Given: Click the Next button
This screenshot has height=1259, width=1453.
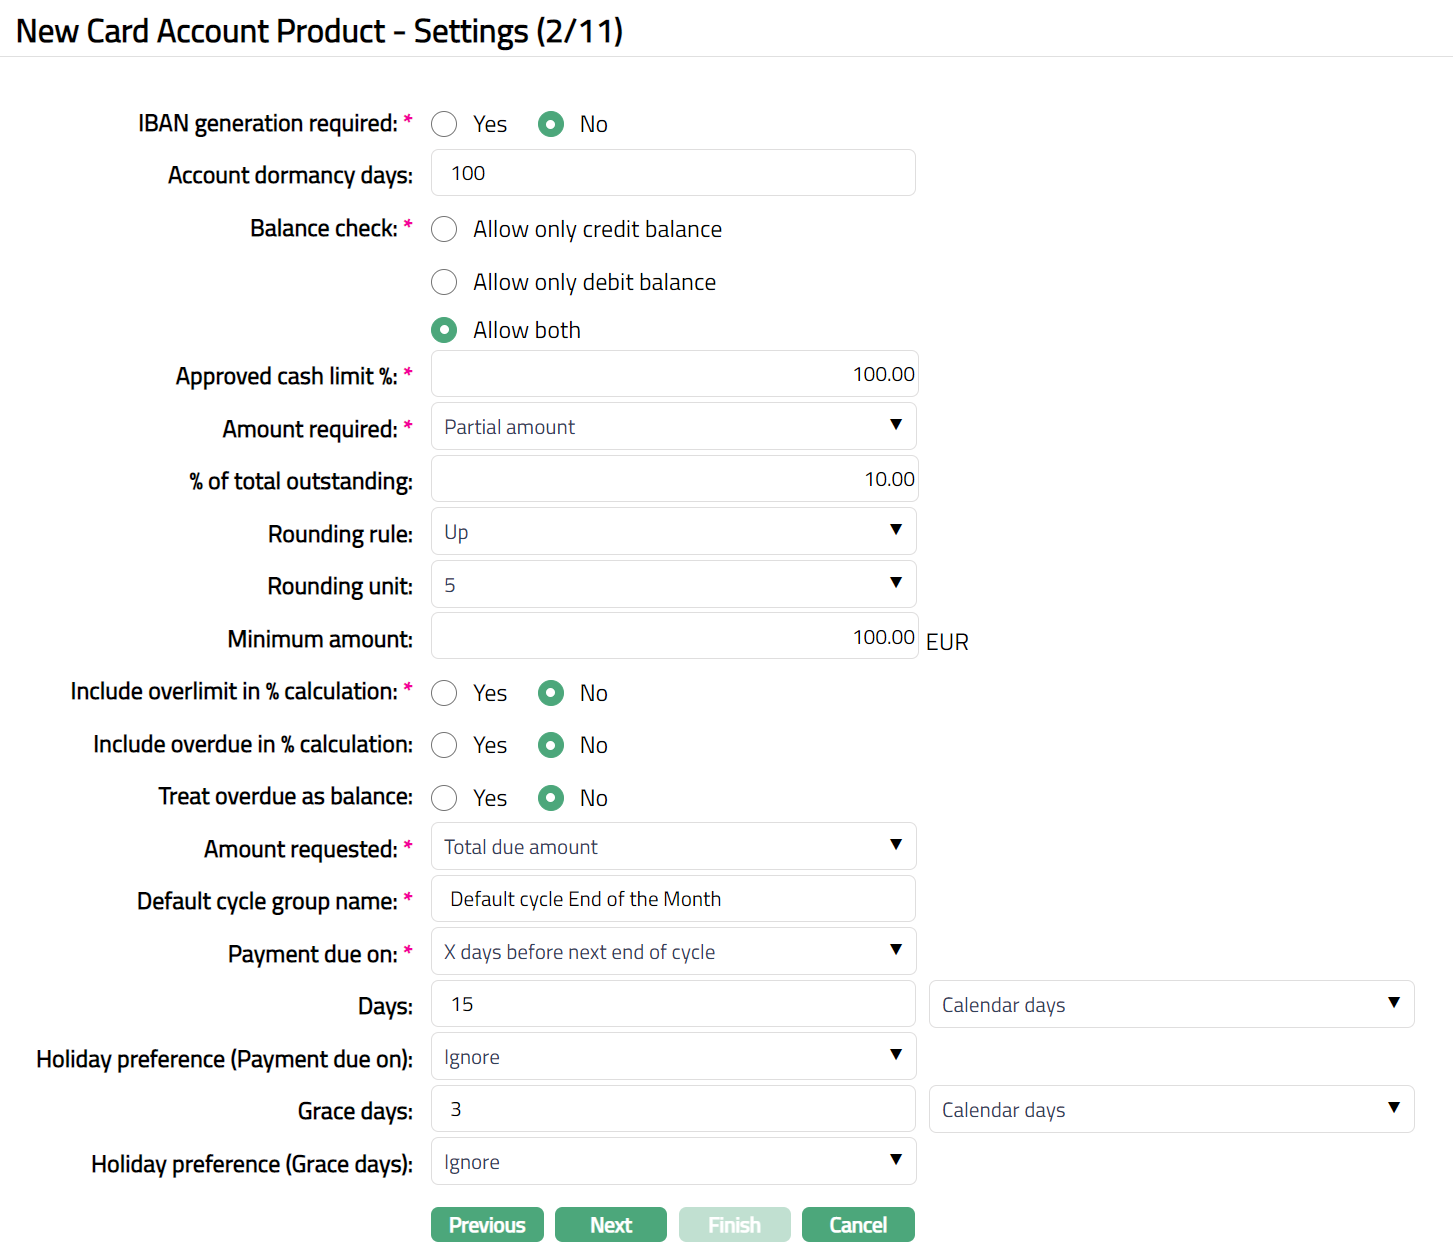Looking at the screenshot, I should click(610, 1225).
